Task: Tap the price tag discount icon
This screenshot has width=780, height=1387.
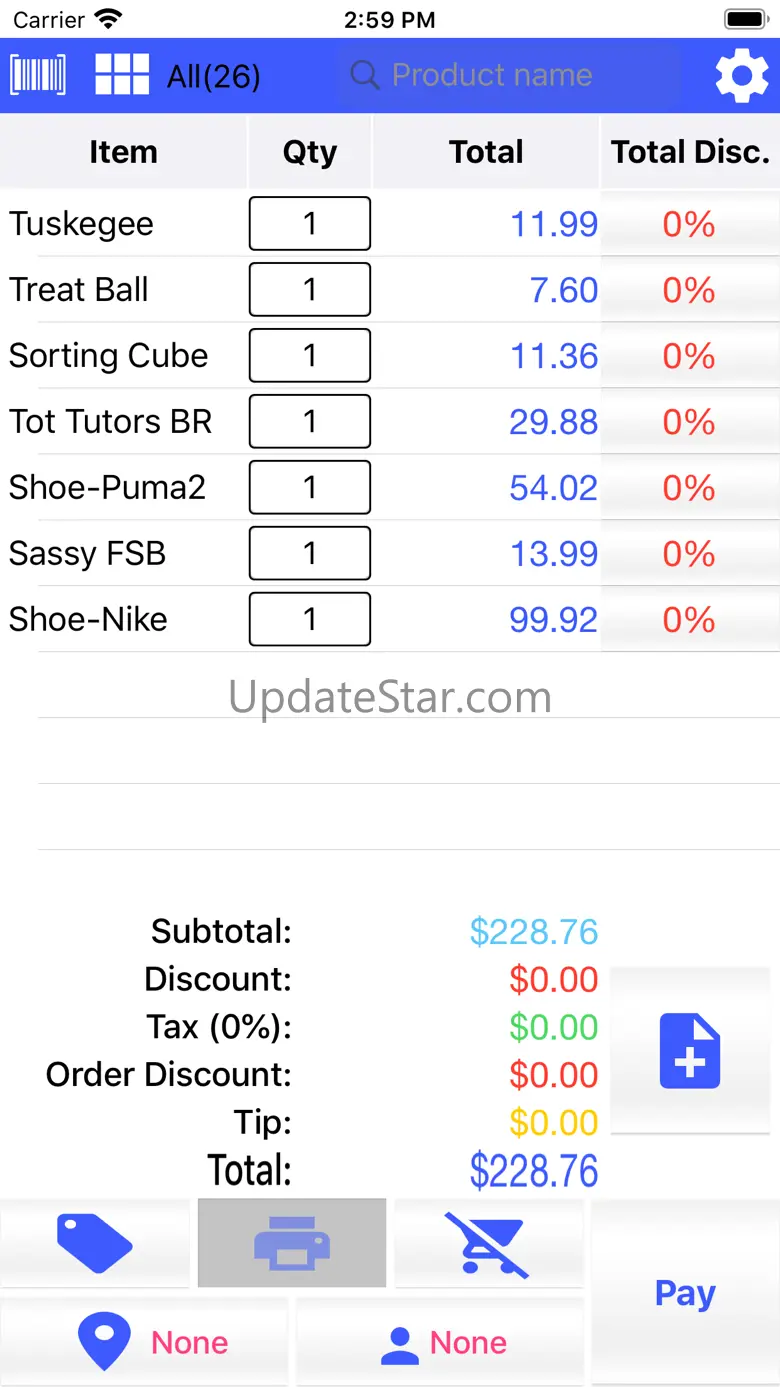Action: 94,1244
